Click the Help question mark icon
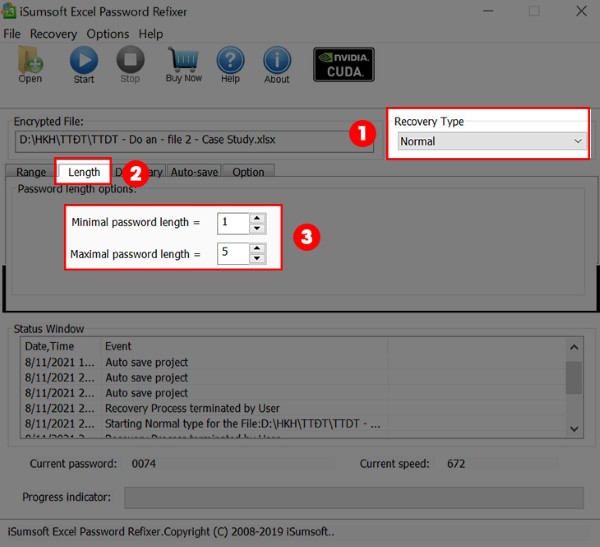This screenshot has height=547, width=600. click(230, 64)
